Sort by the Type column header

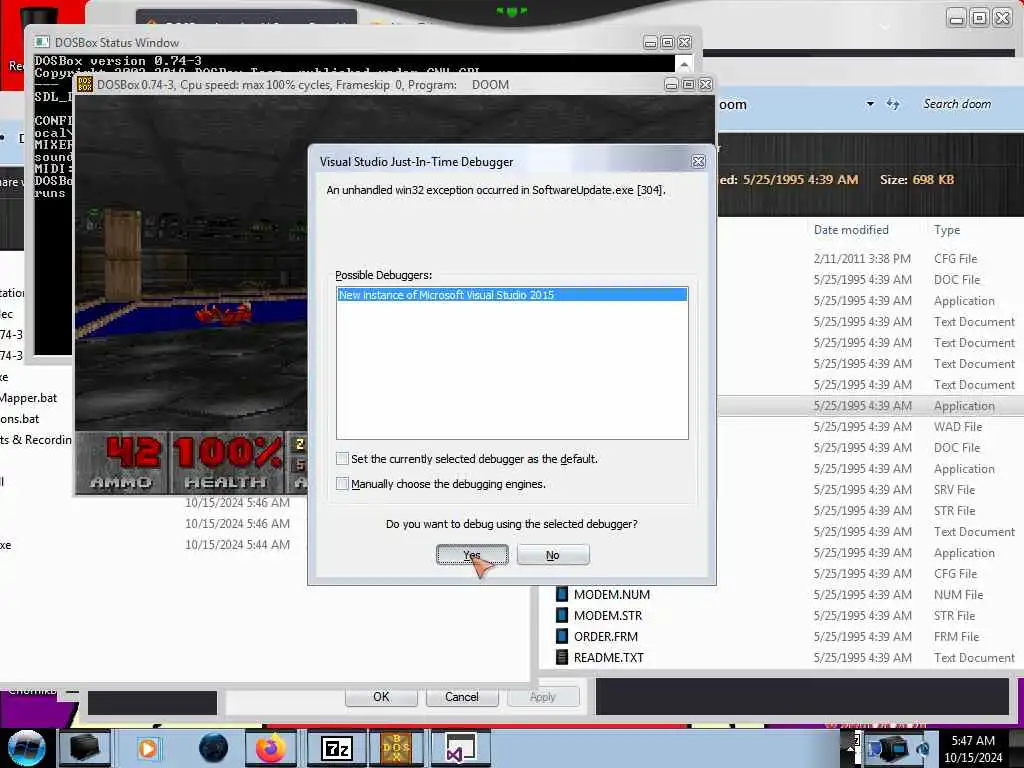tap(947, 230)
